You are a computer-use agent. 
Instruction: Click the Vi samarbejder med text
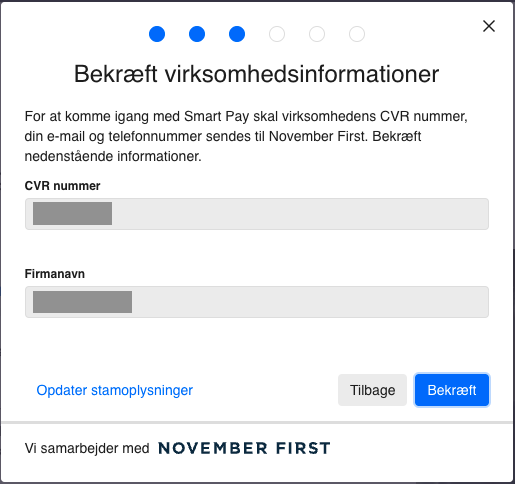tap(87, 448)
